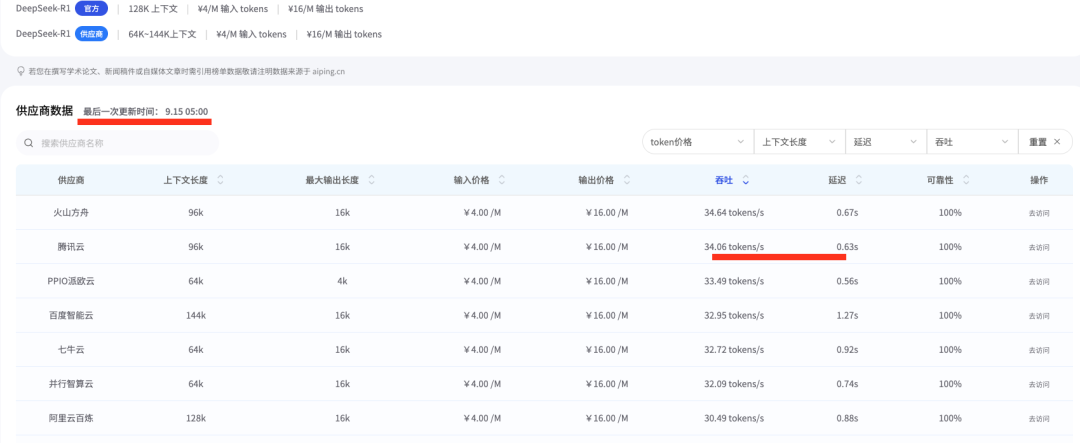This screenshot has height=443, width=1080.
Task: Sort by 延迟 column arrows
Action: coord(859,180)
